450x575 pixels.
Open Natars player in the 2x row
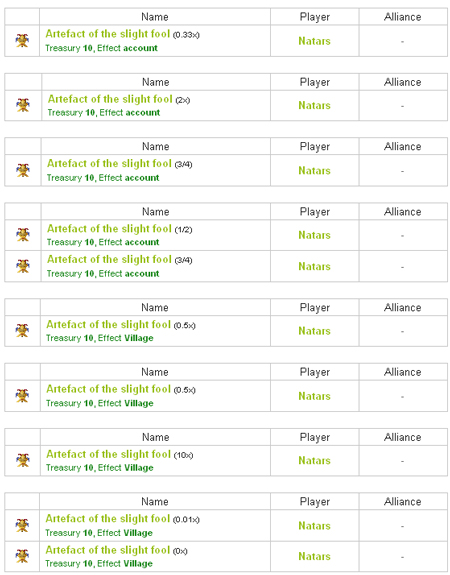[314, 105]
